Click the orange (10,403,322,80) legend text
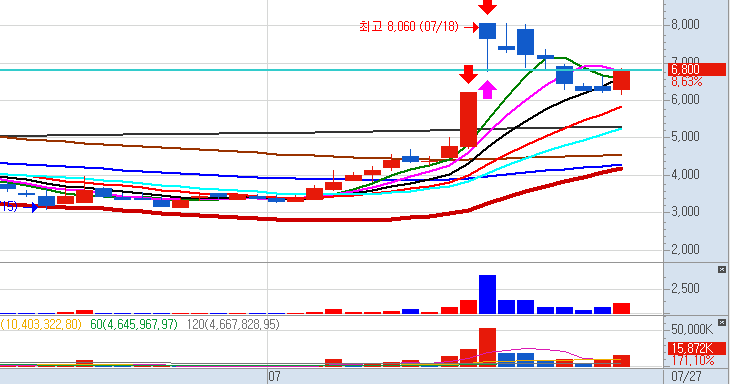Viewport: 730px width, 384px height. point(41,324)
